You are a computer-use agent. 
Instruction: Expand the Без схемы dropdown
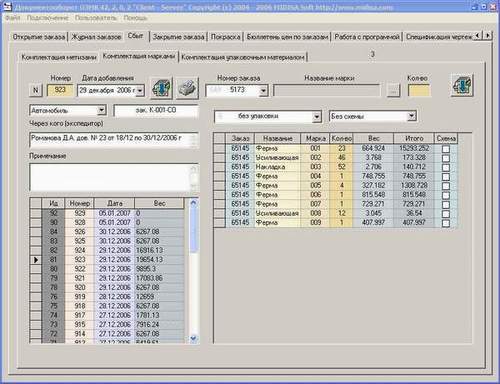[x=412, y=116]
